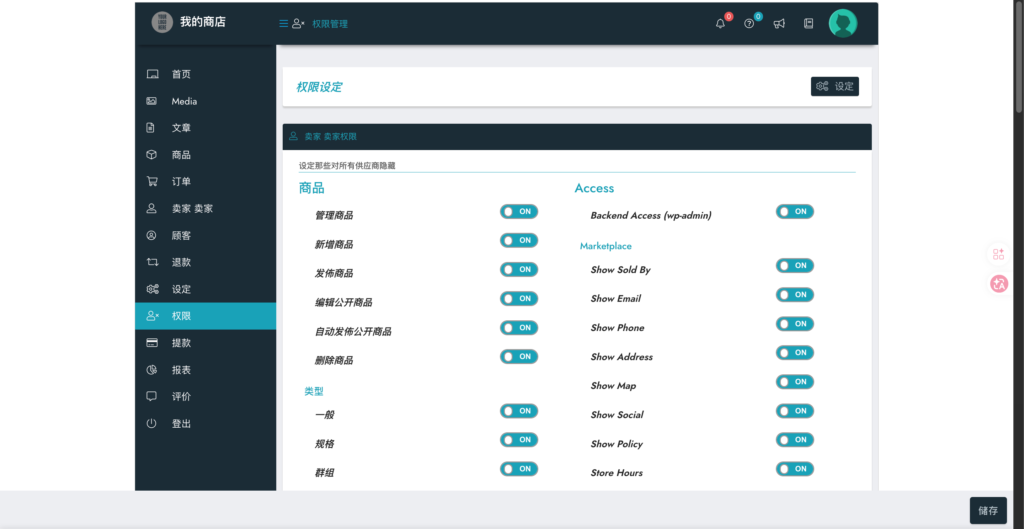Open the knowledge base book icon
Screen dimensions: 1024x529
pos(808,24)
